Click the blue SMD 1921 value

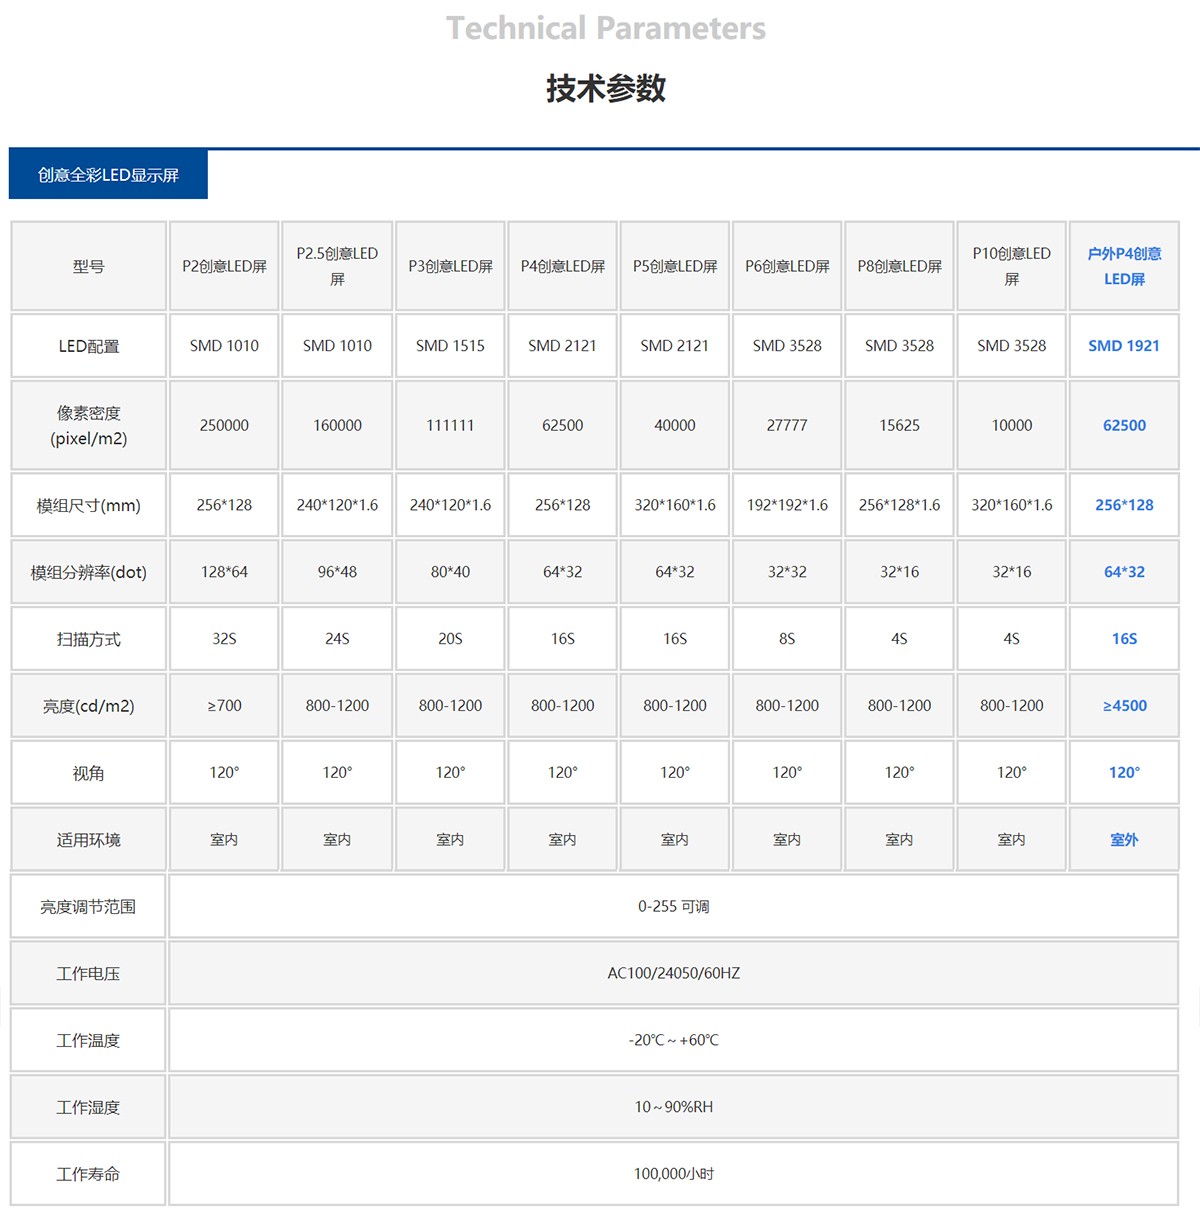1124,346
